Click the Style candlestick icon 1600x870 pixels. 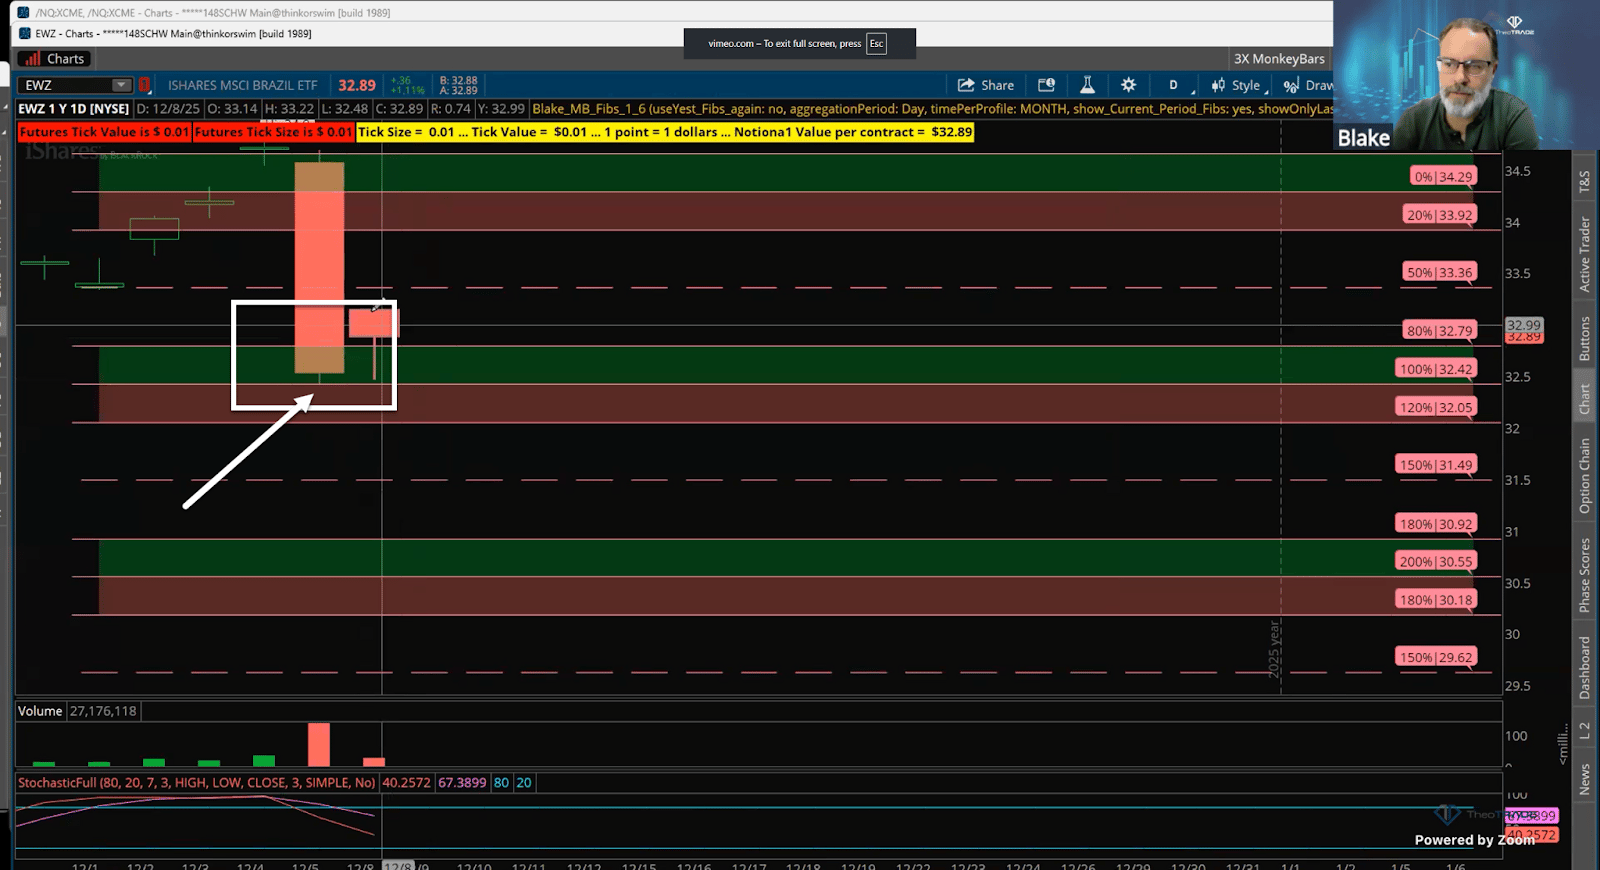coord(1218,86)
